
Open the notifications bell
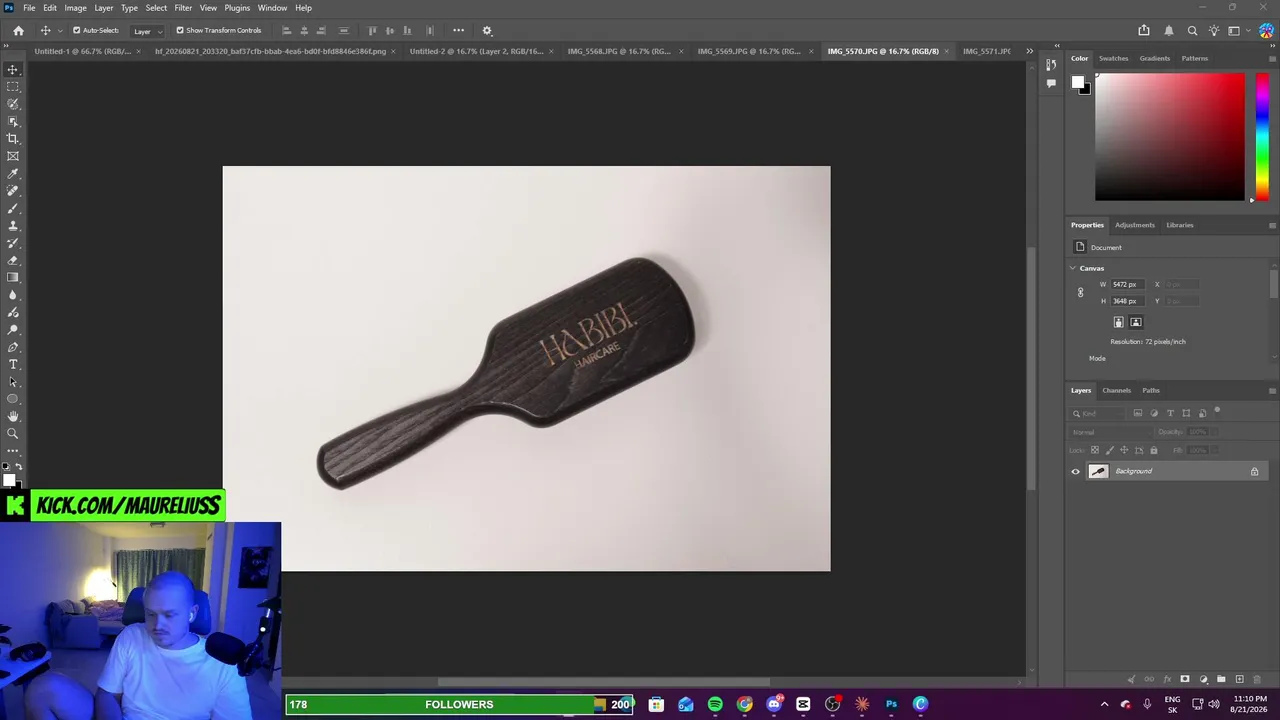coord(1168,30)
